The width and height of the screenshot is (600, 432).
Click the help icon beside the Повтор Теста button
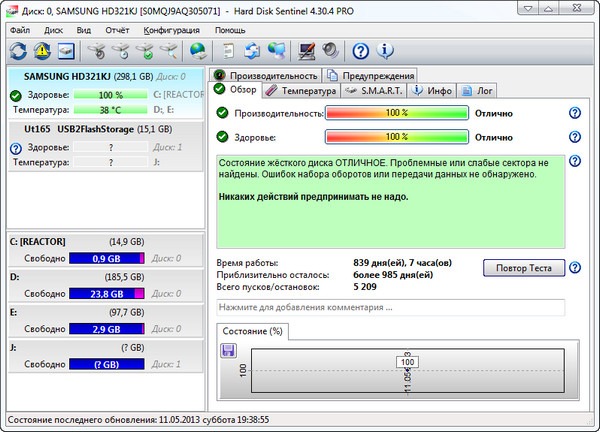tap(575, 268)
